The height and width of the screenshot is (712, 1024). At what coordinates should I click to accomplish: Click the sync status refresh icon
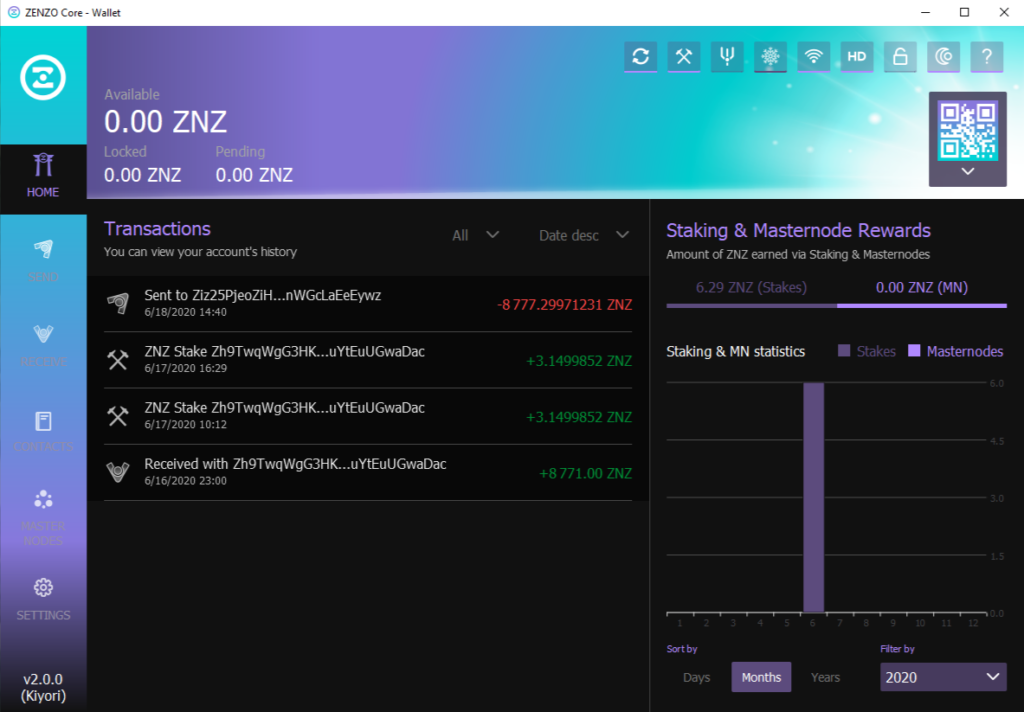[640, 57]
